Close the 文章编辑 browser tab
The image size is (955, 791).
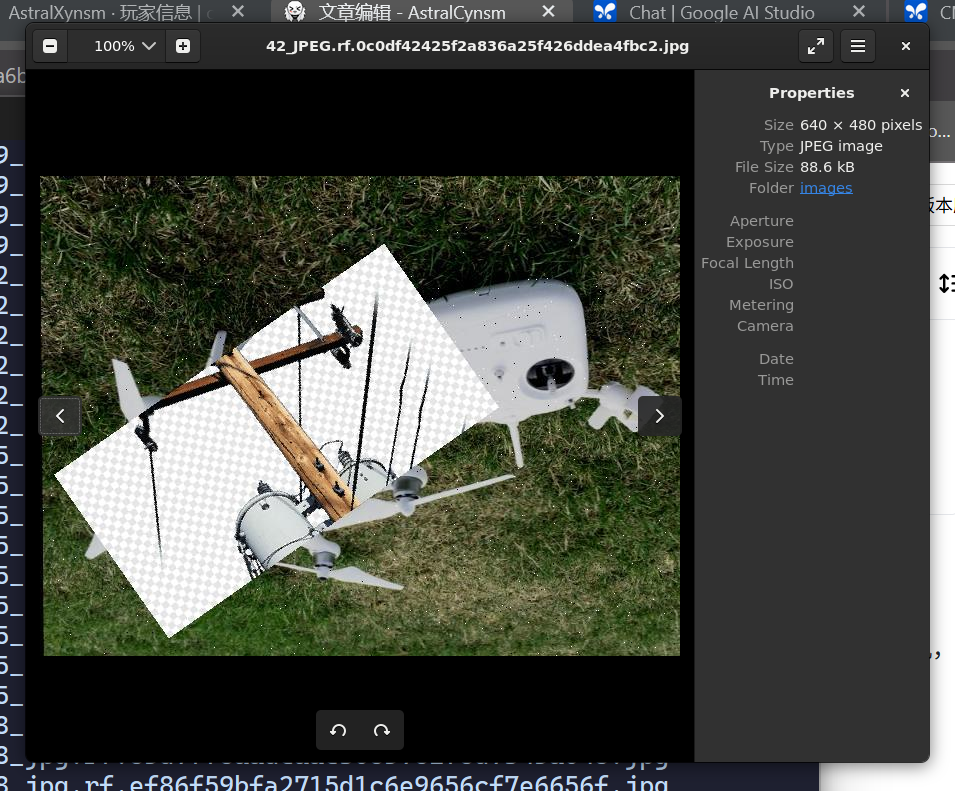548,12
